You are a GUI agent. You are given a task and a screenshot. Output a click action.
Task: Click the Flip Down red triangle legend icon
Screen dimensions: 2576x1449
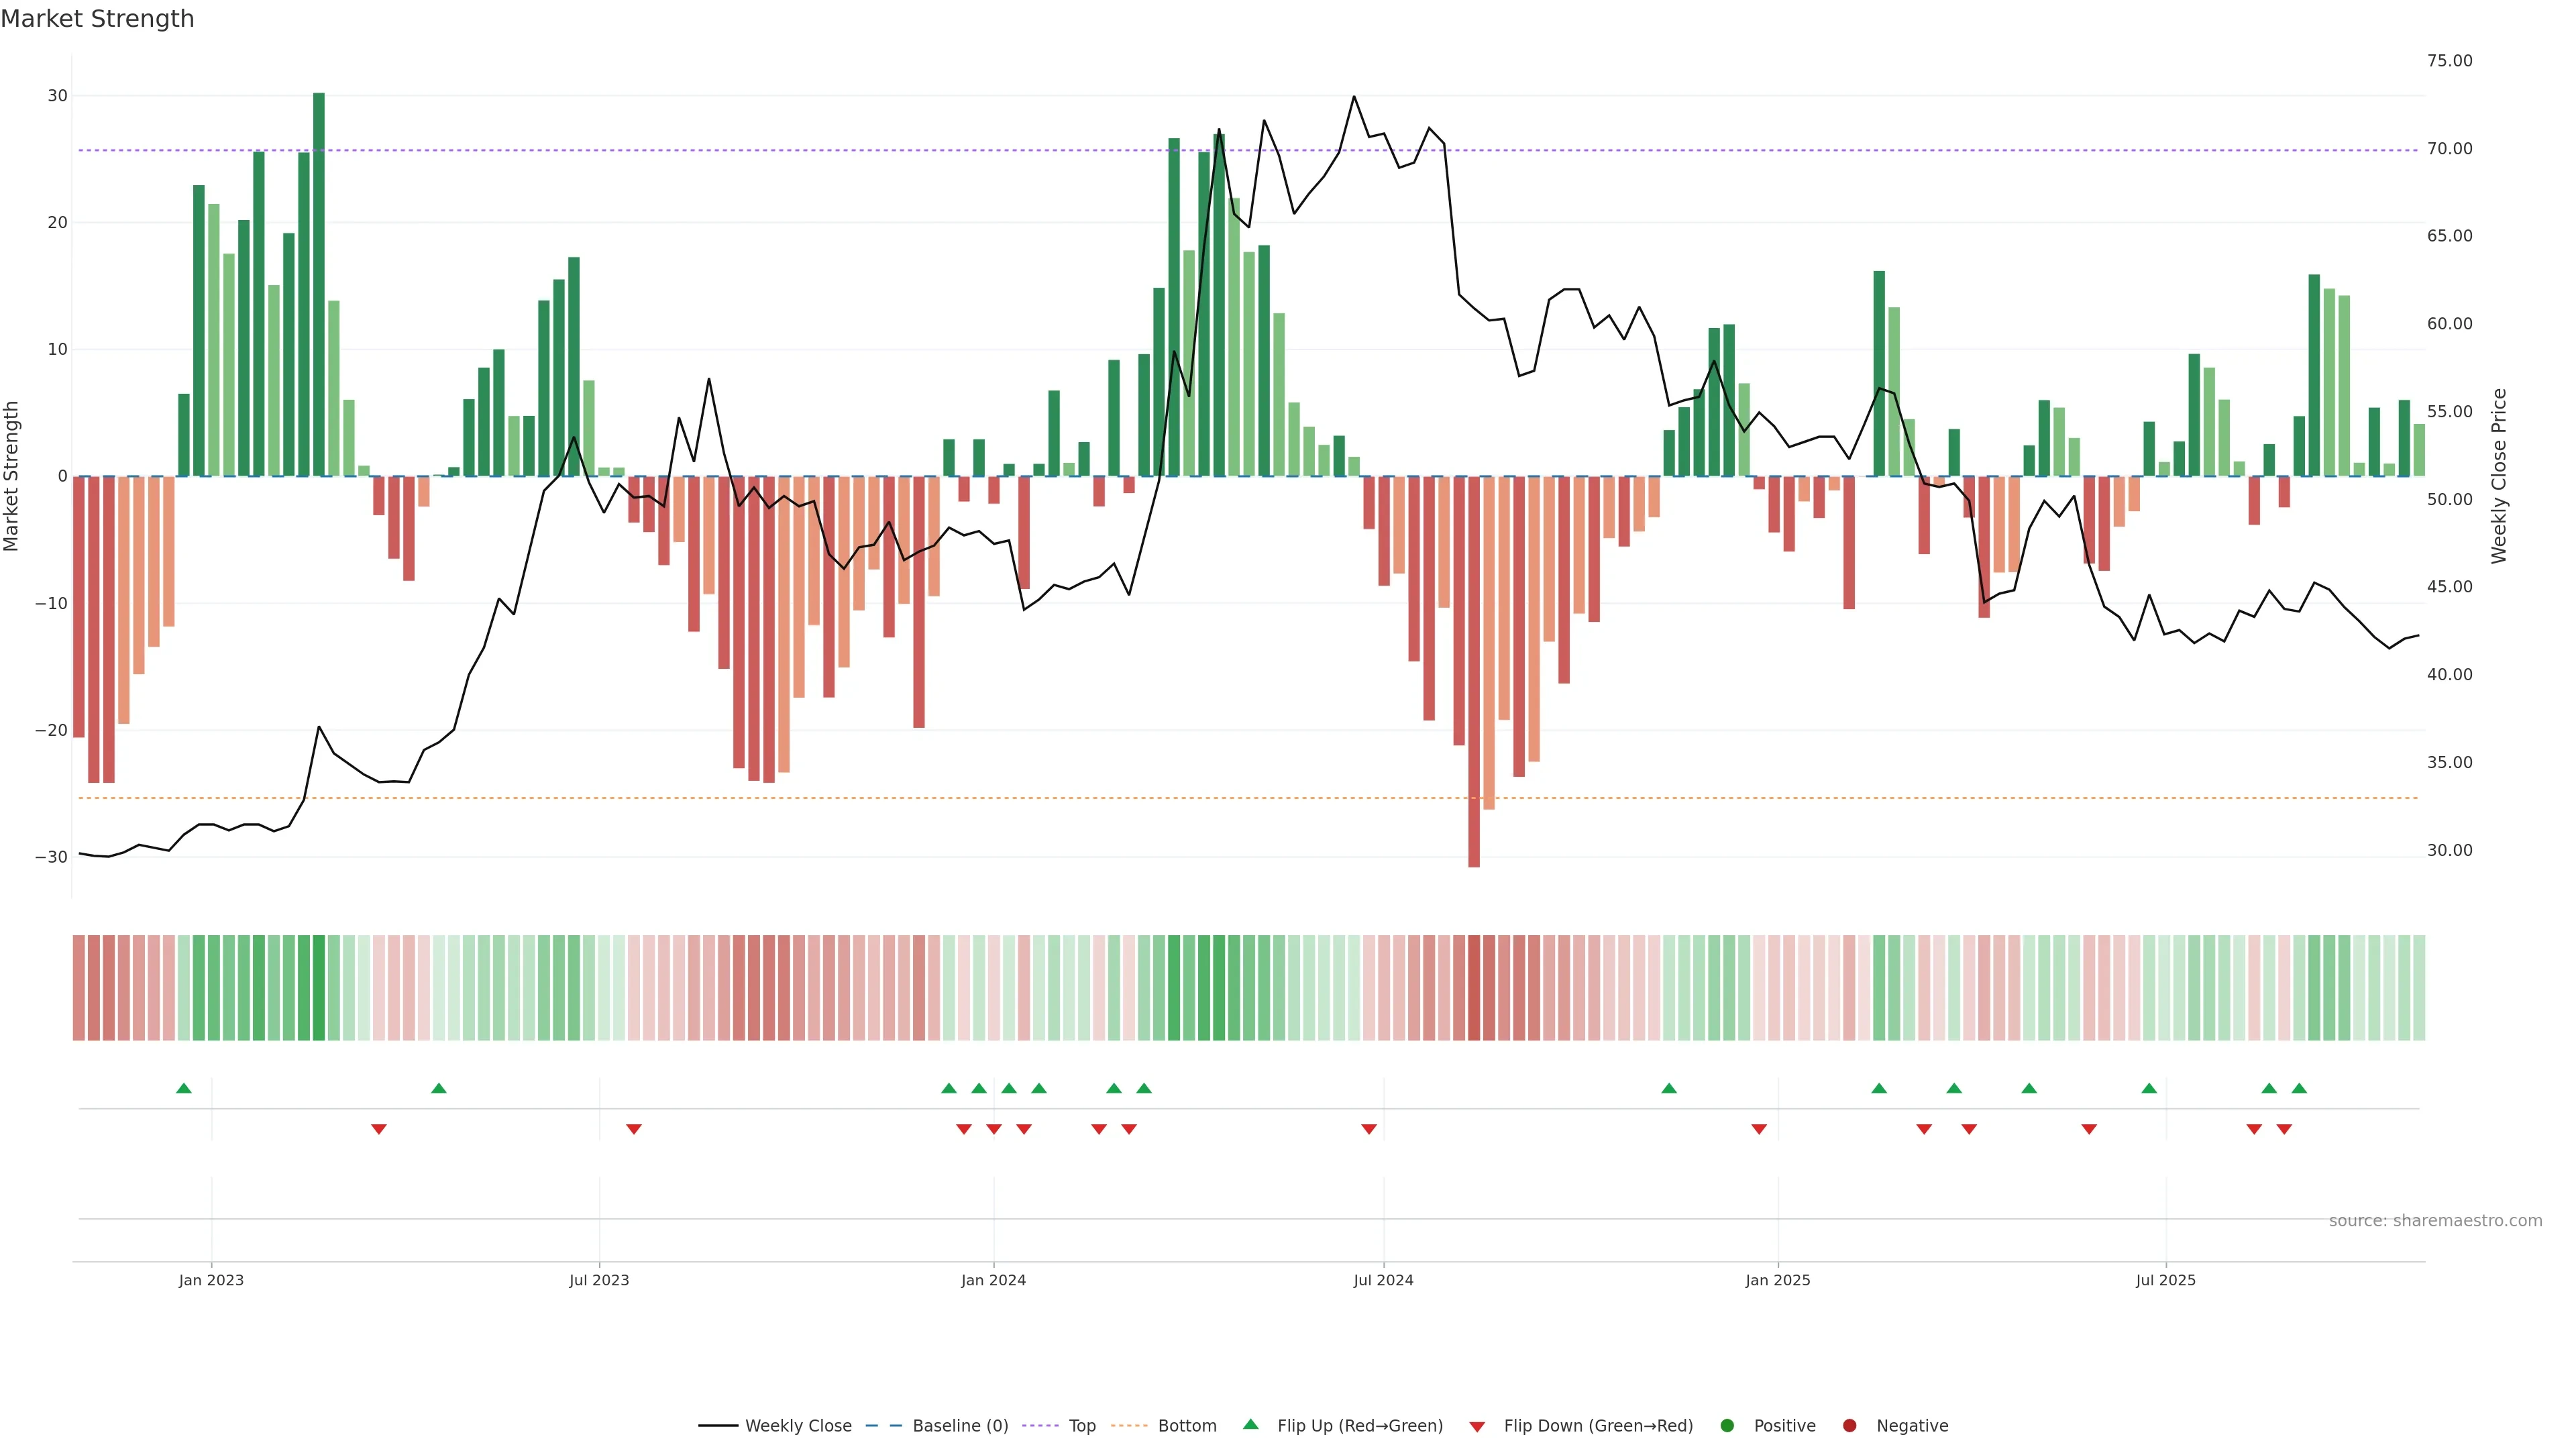[x=1477, y=1427]
